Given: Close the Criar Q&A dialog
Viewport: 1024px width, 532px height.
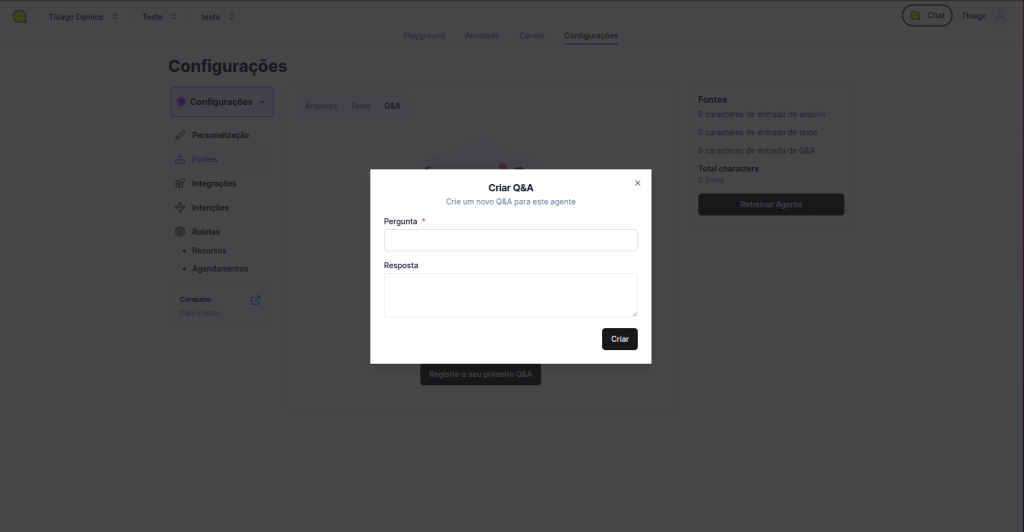Looking at the screenshot, I should coord(638,183).
